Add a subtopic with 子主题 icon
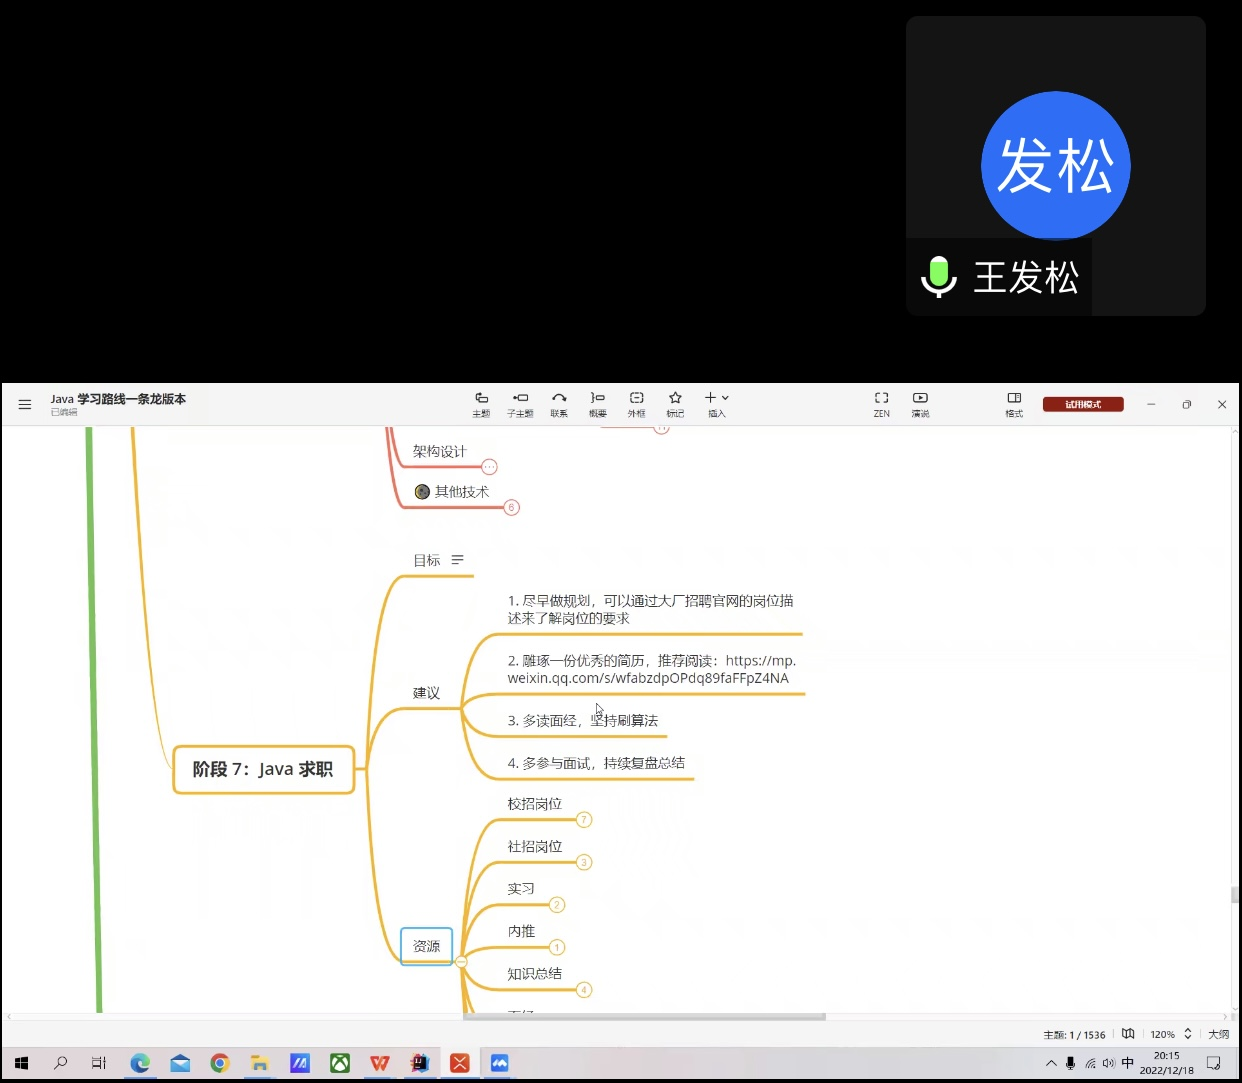The image size is (1242, 1083). tap(520, 403)
